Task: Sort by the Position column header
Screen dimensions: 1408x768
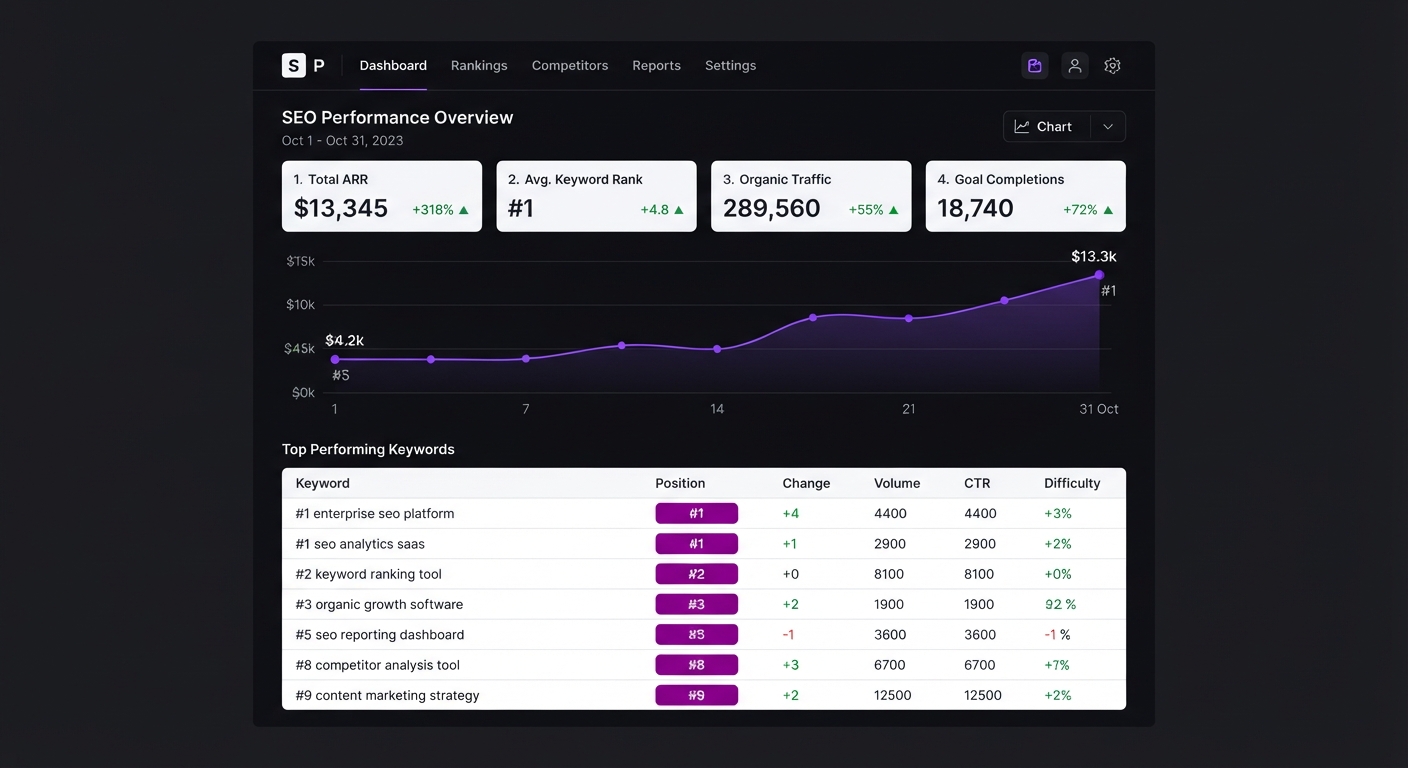Action: coord(680,483)
